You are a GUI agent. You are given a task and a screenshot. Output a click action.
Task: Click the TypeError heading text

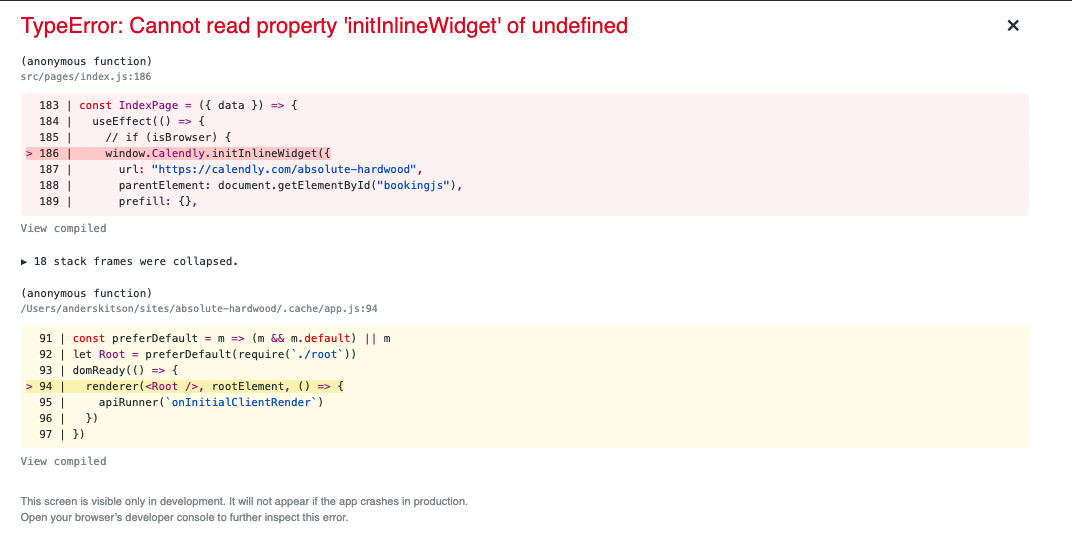(x=324, y=26)
